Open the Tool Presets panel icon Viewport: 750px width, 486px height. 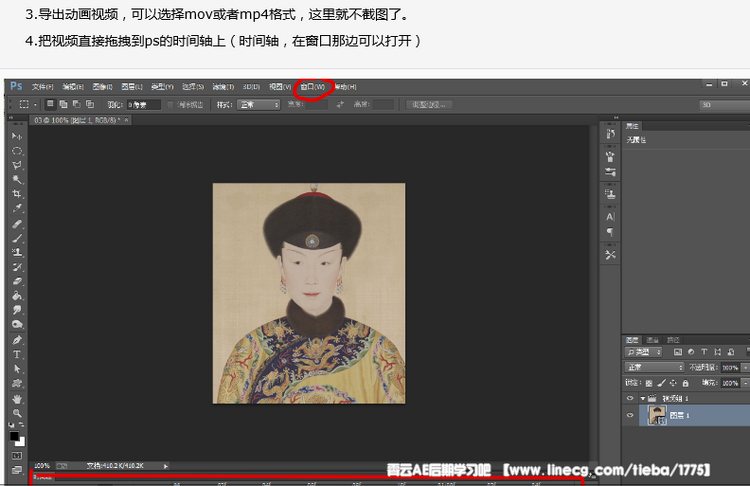click(x=610, y=255)
